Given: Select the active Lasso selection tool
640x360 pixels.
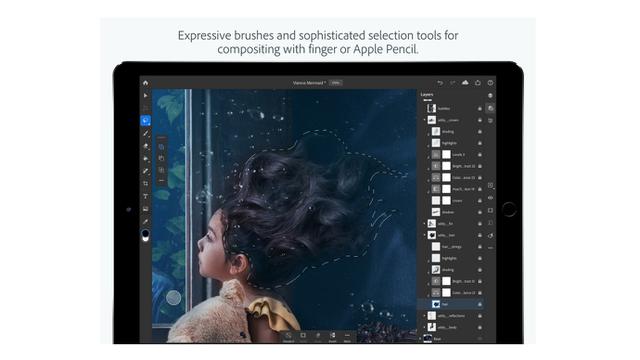Looking at the screenshot, I should pos(146,120).
